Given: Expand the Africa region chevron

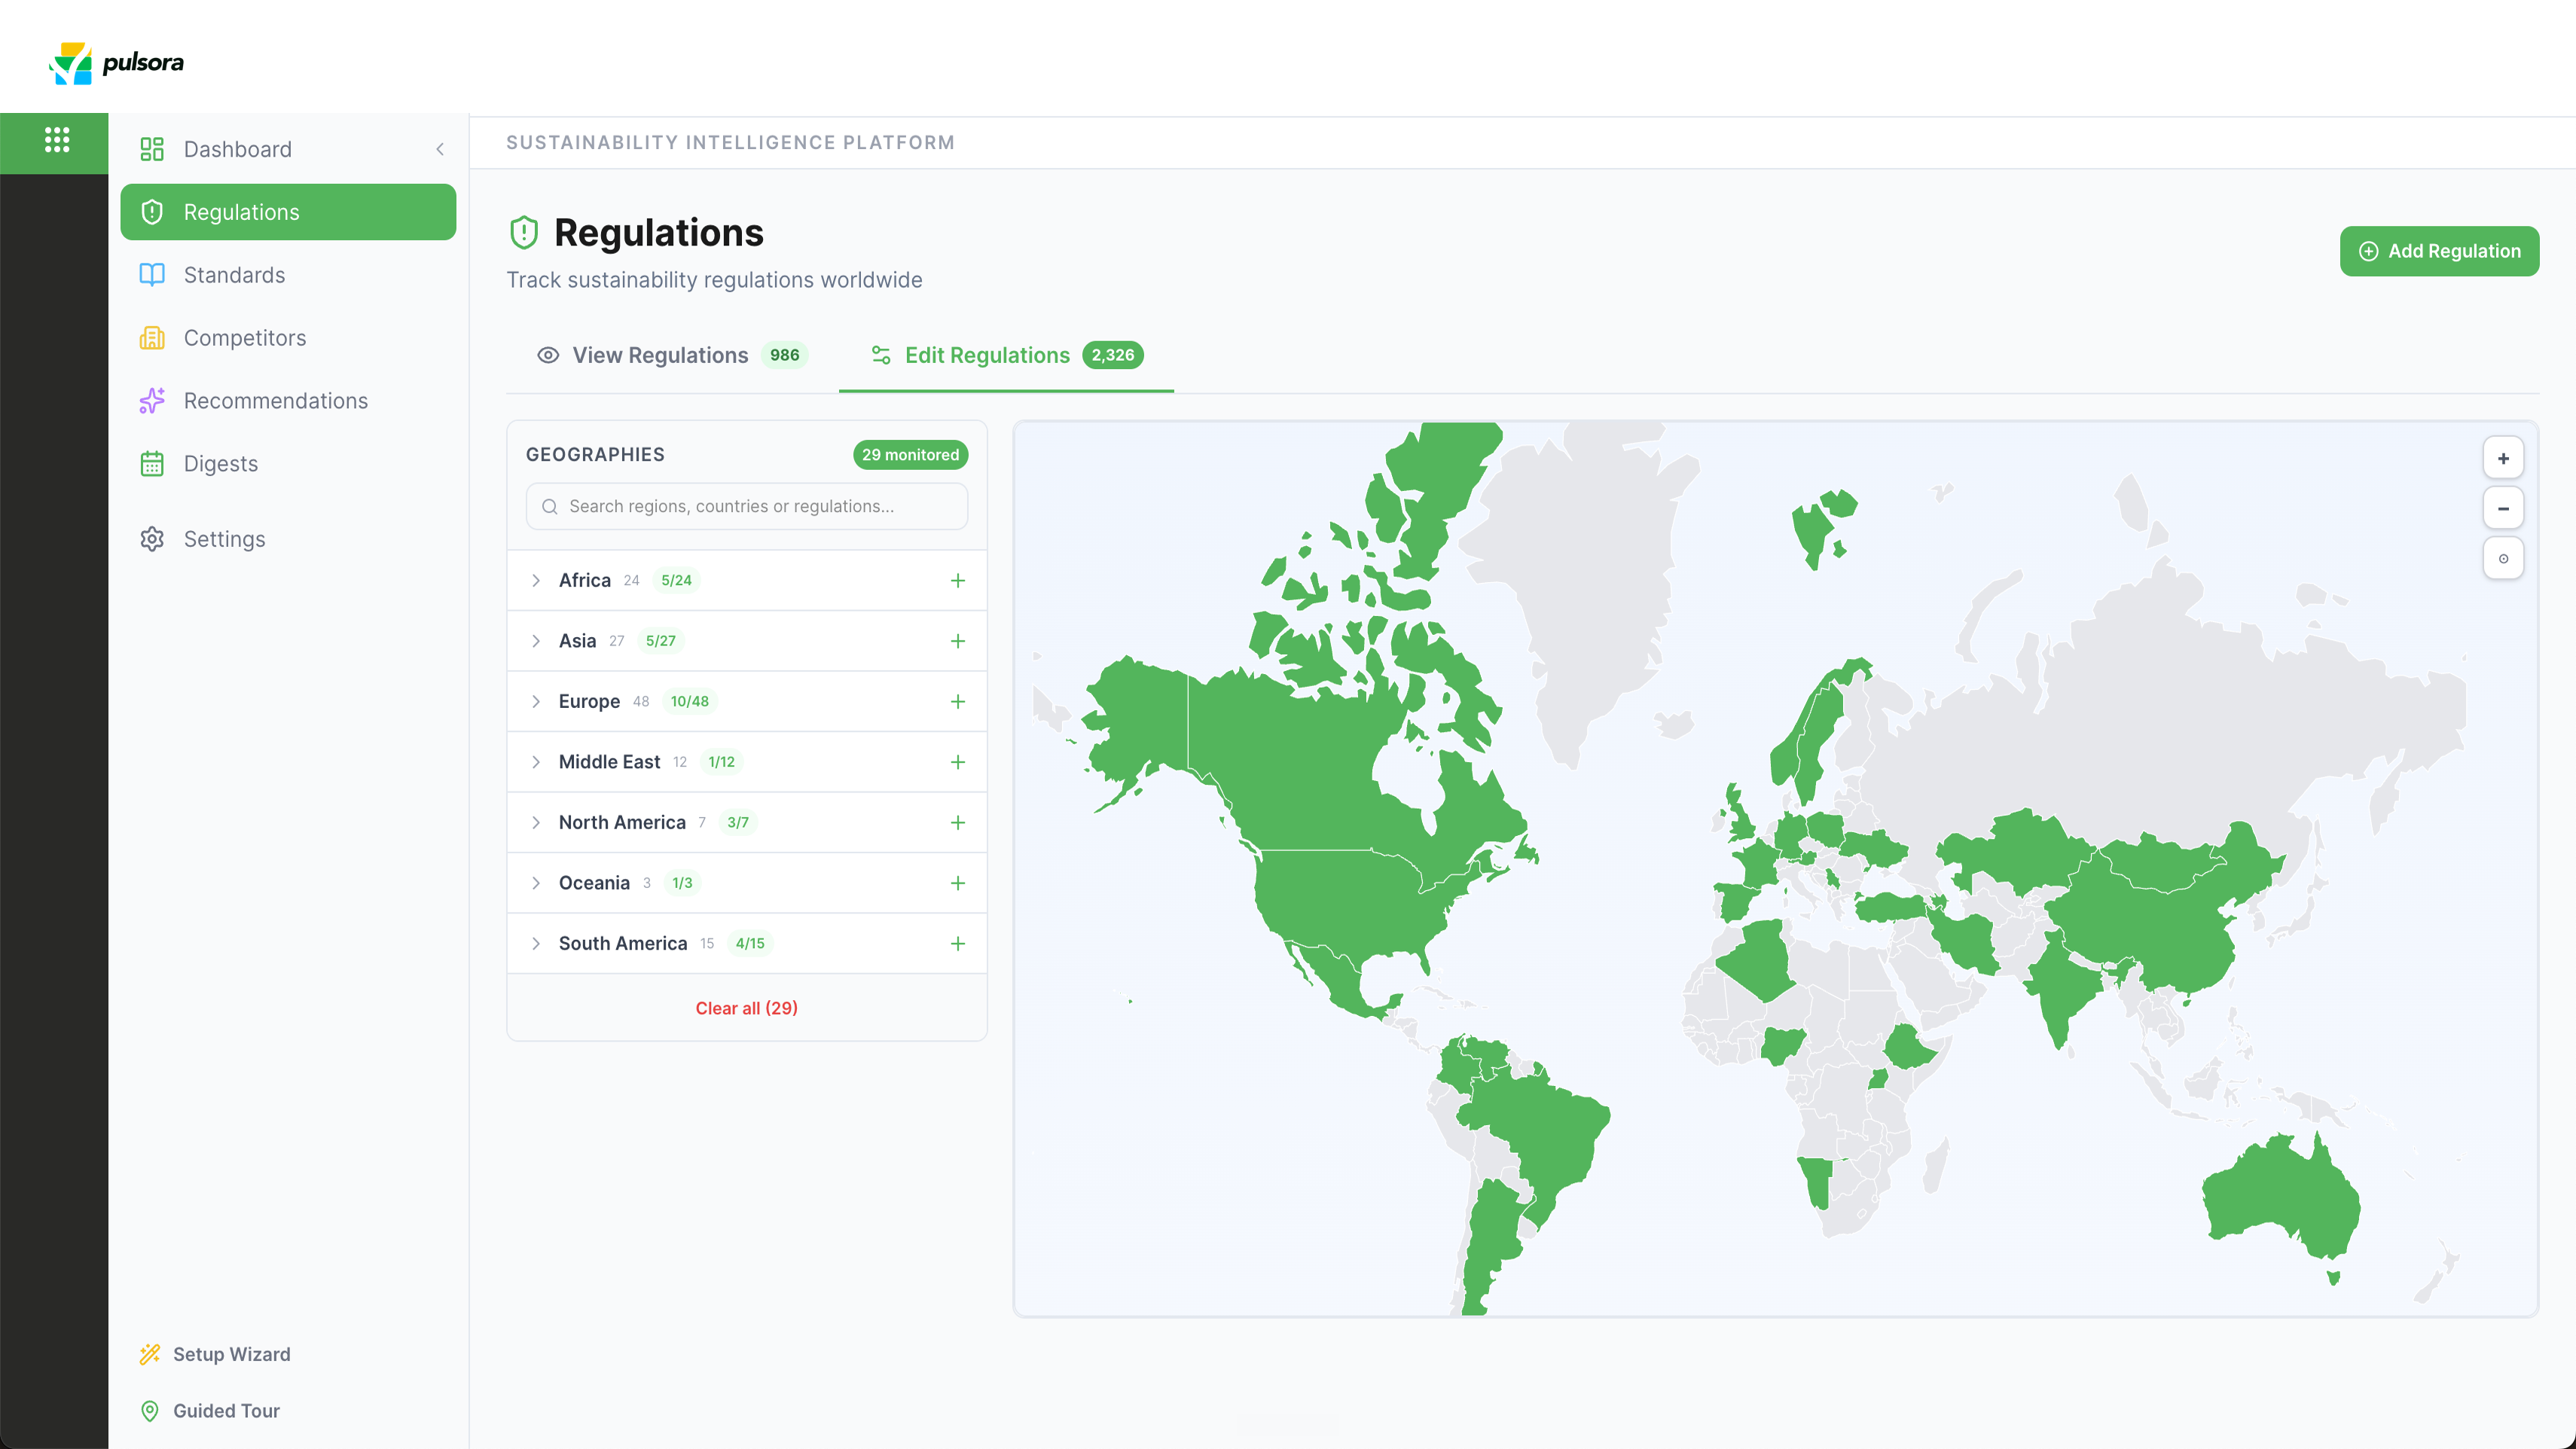Looking at the screenshot, I should coord(536,580).
